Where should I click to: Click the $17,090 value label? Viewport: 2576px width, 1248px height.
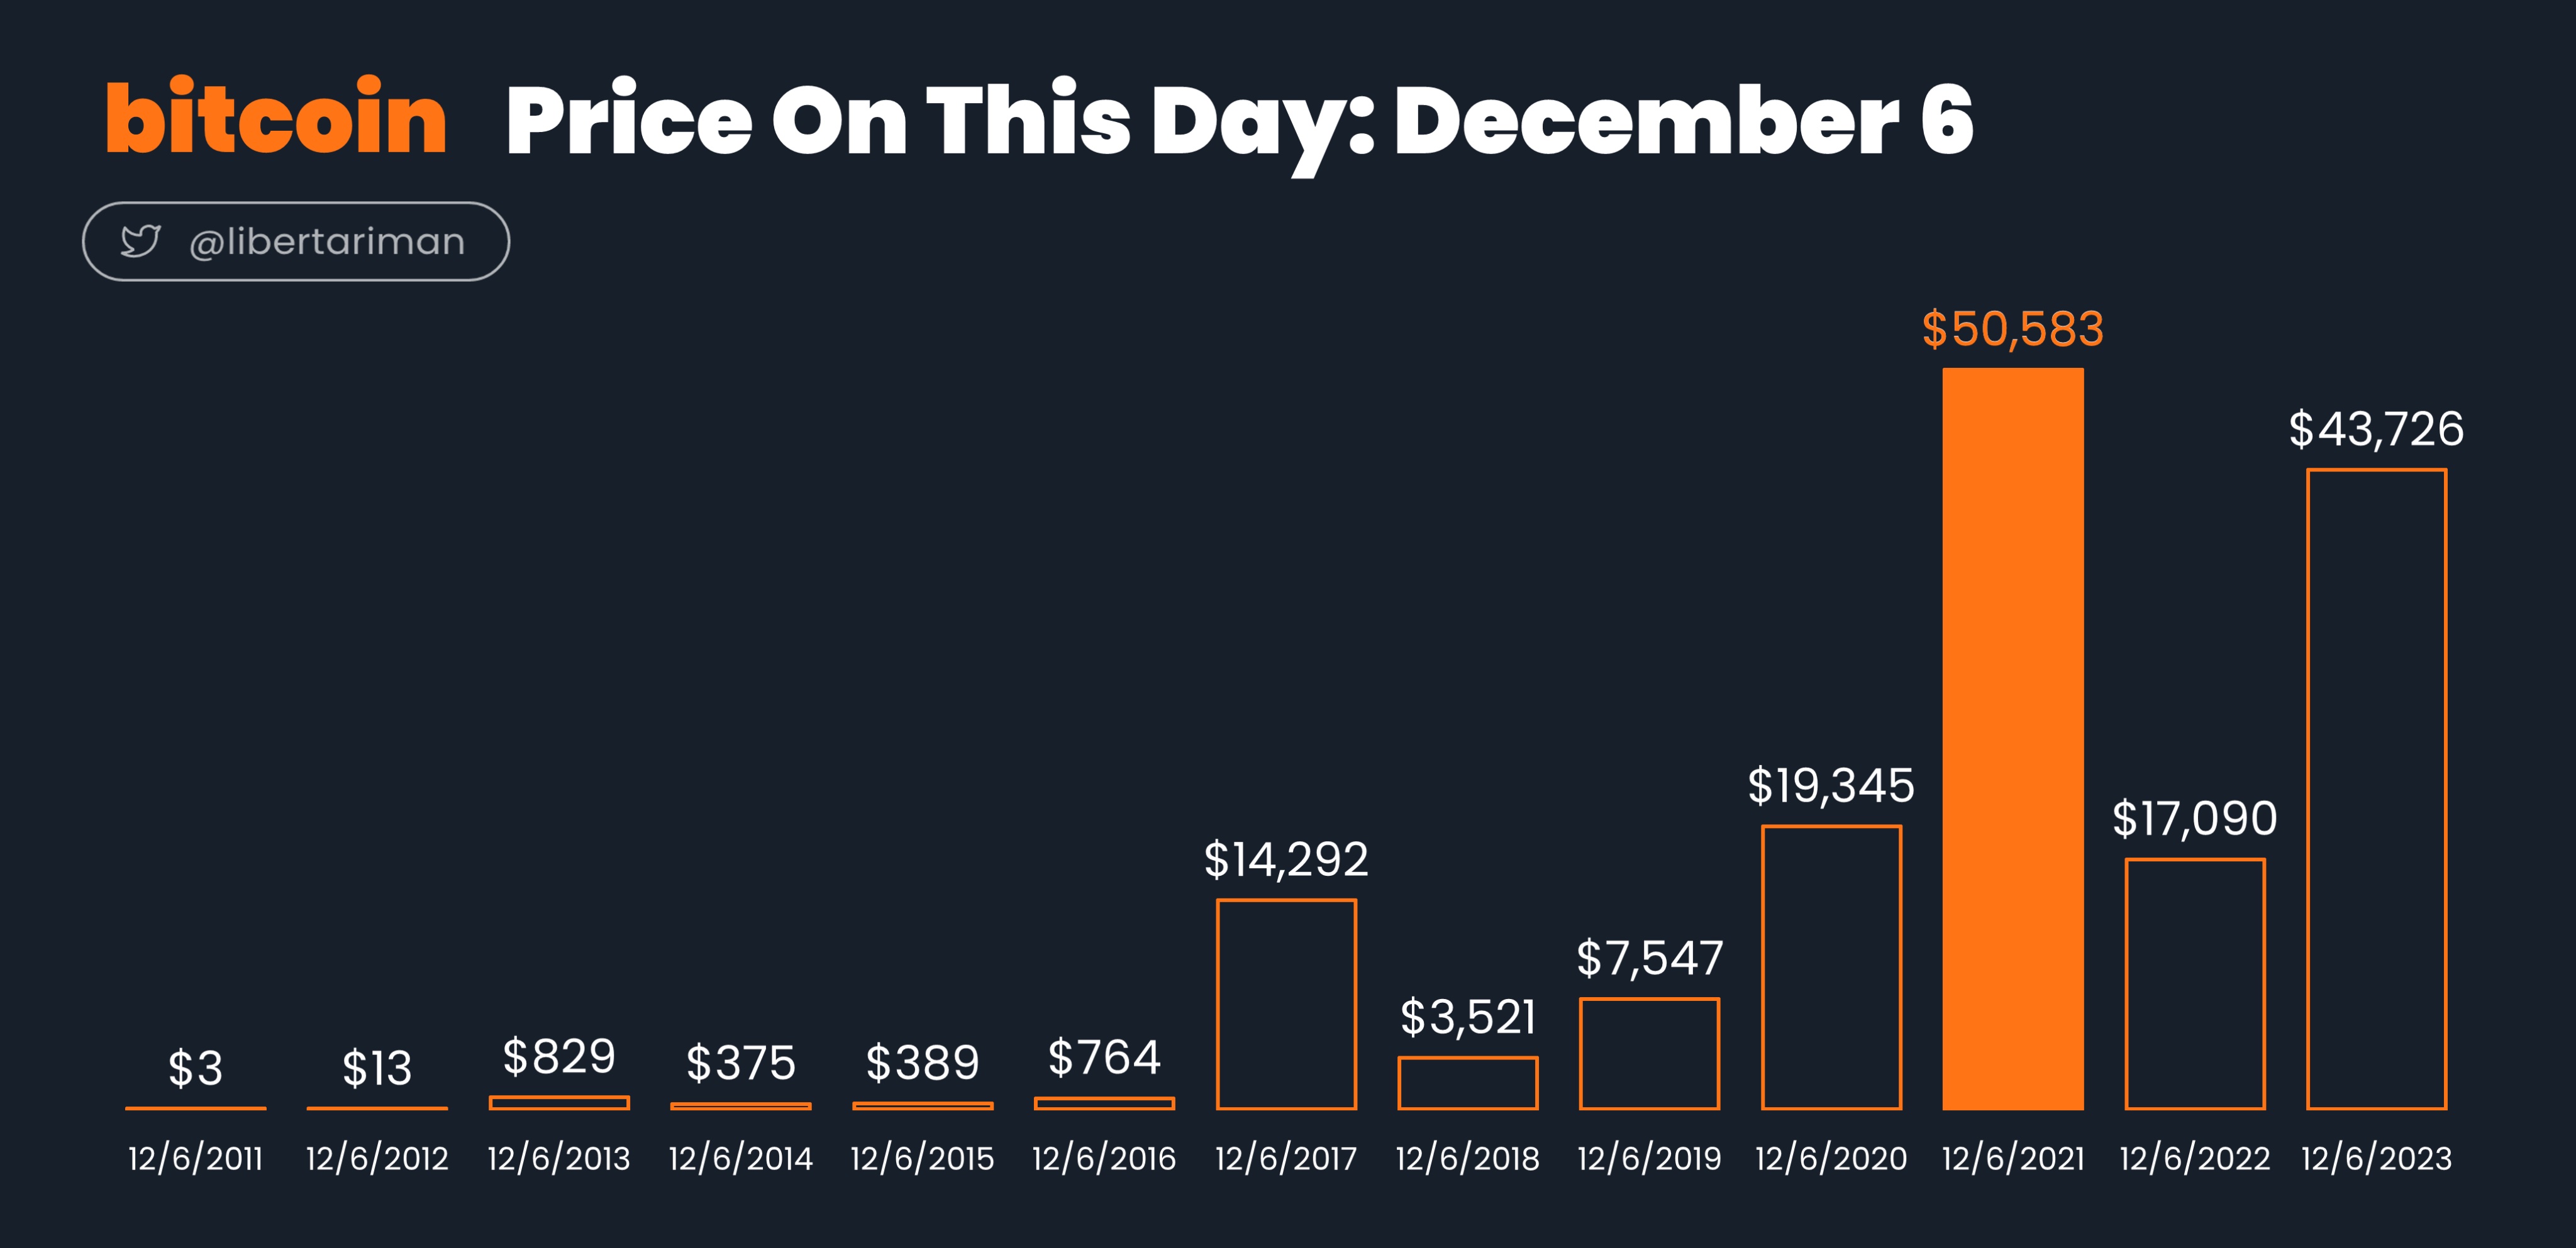pos(2195,819)
